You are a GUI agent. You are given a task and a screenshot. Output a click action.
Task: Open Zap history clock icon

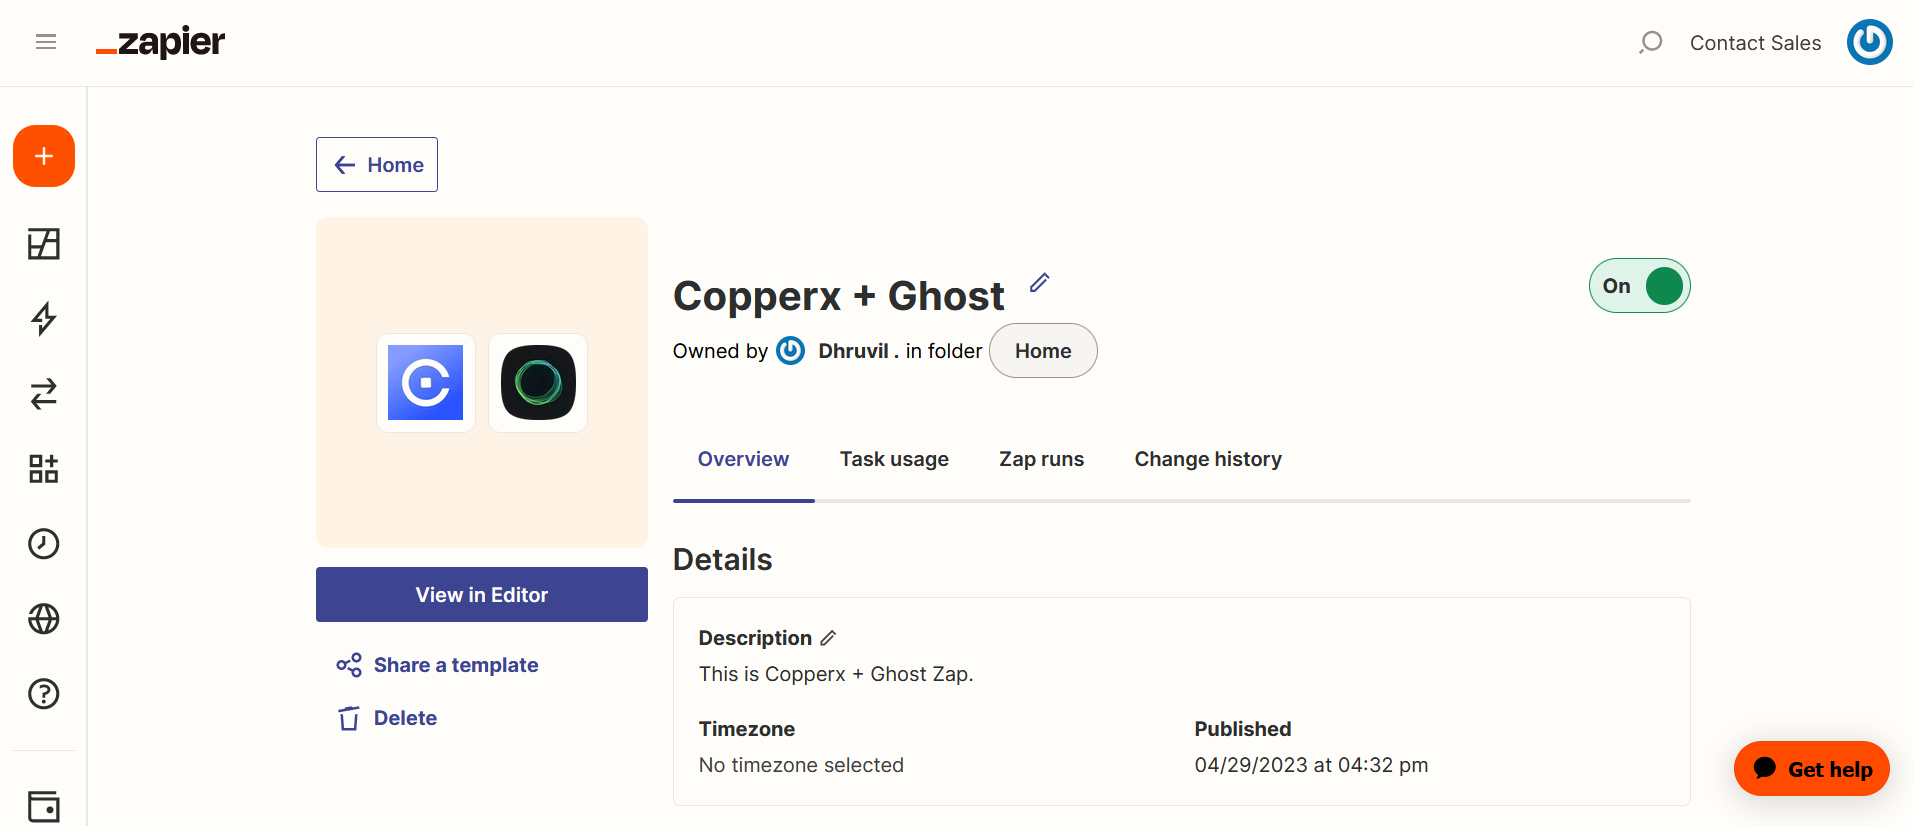pyautogui.click(x=44, y=544)
